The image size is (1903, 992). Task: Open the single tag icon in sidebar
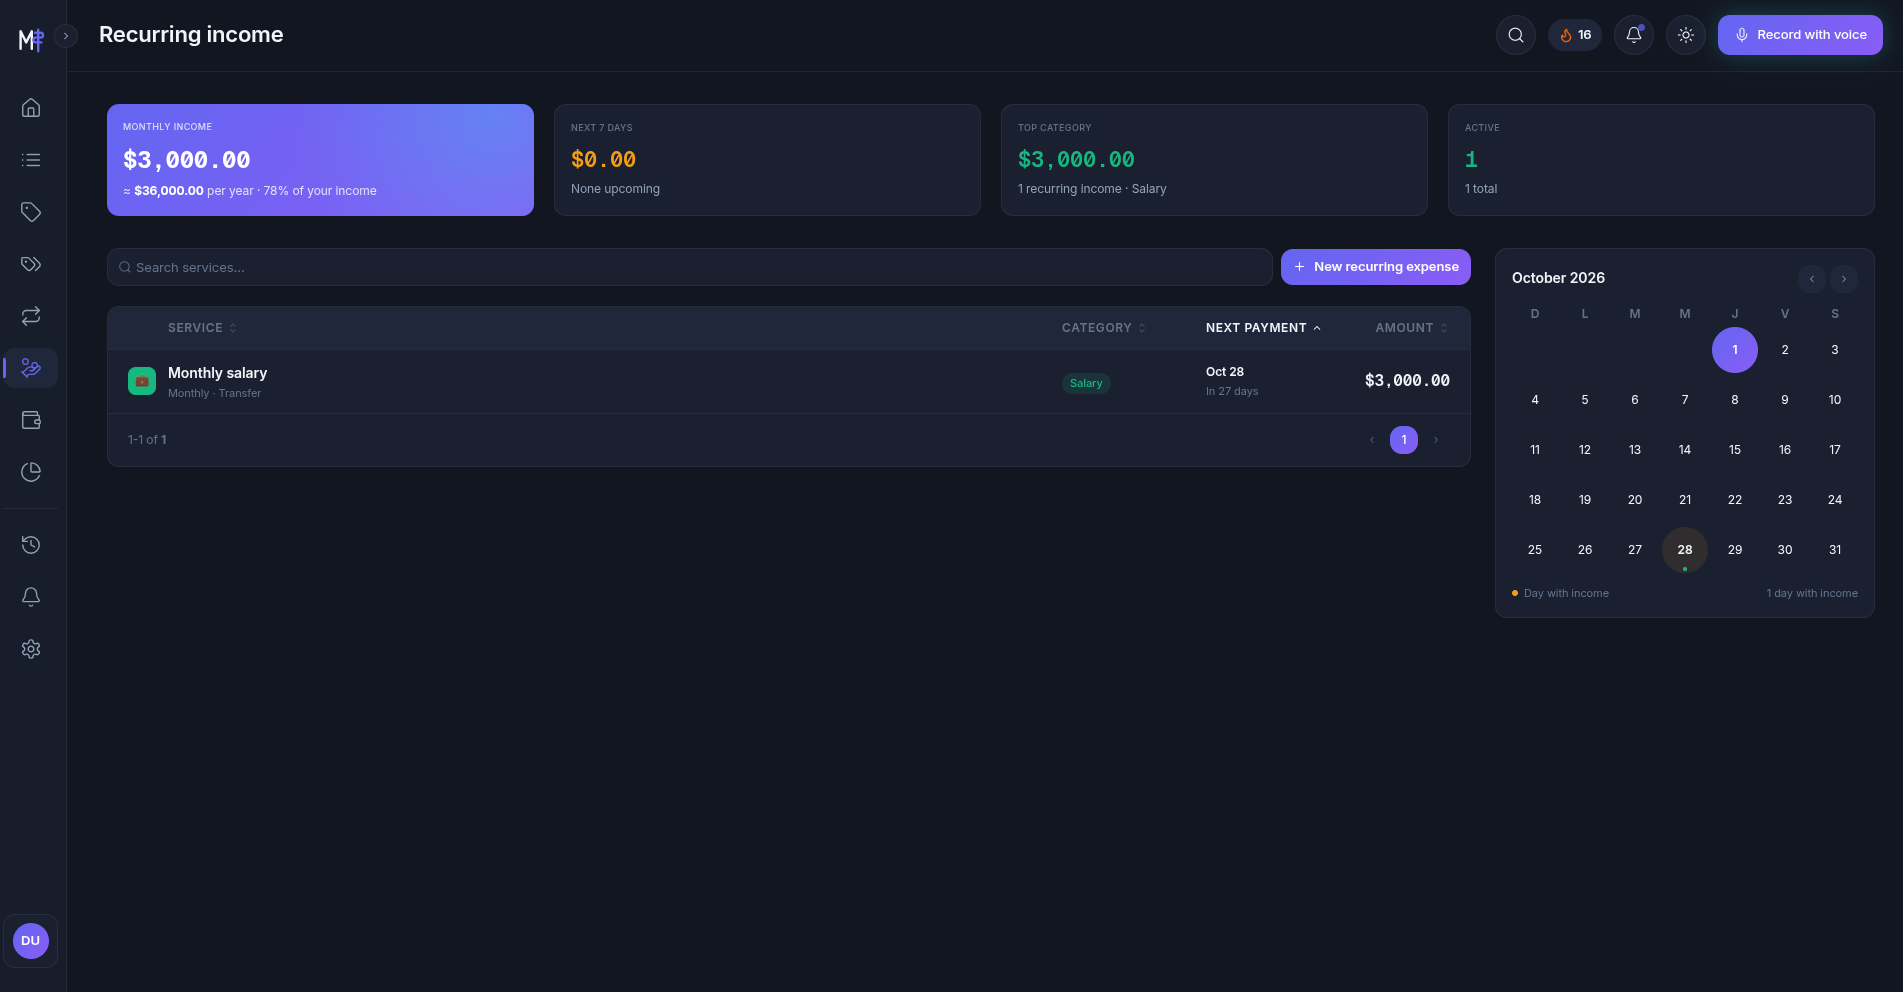(x=31, y=212)
